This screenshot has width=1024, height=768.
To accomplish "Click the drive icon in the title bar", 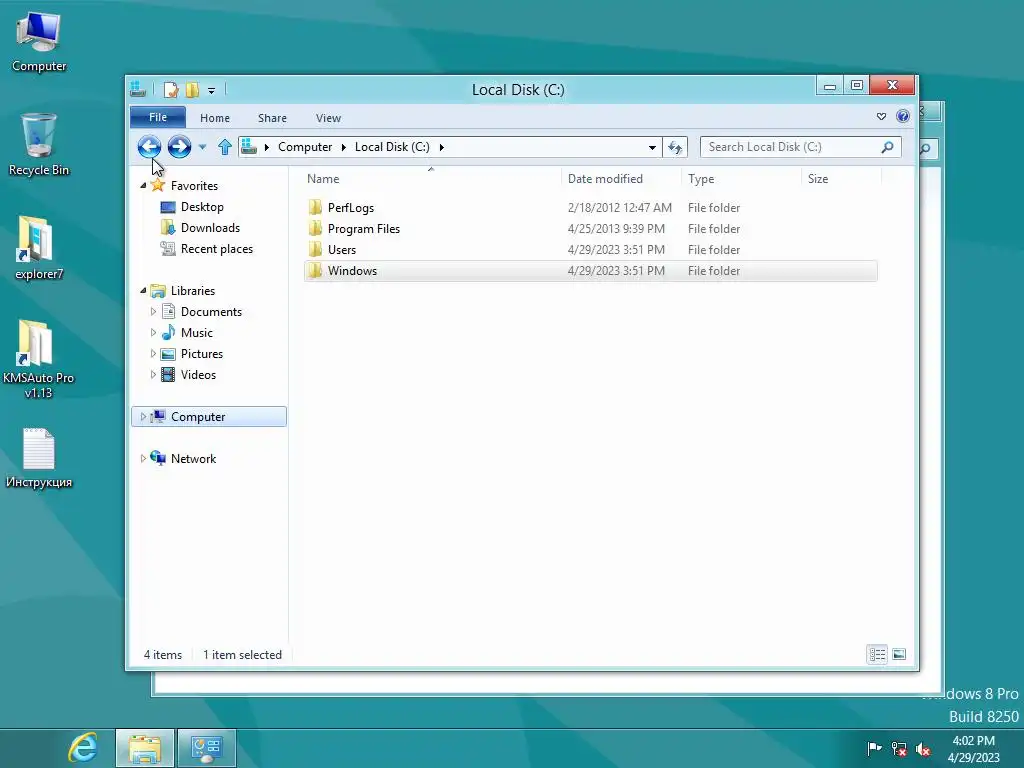I will click(x=138, y=89).
